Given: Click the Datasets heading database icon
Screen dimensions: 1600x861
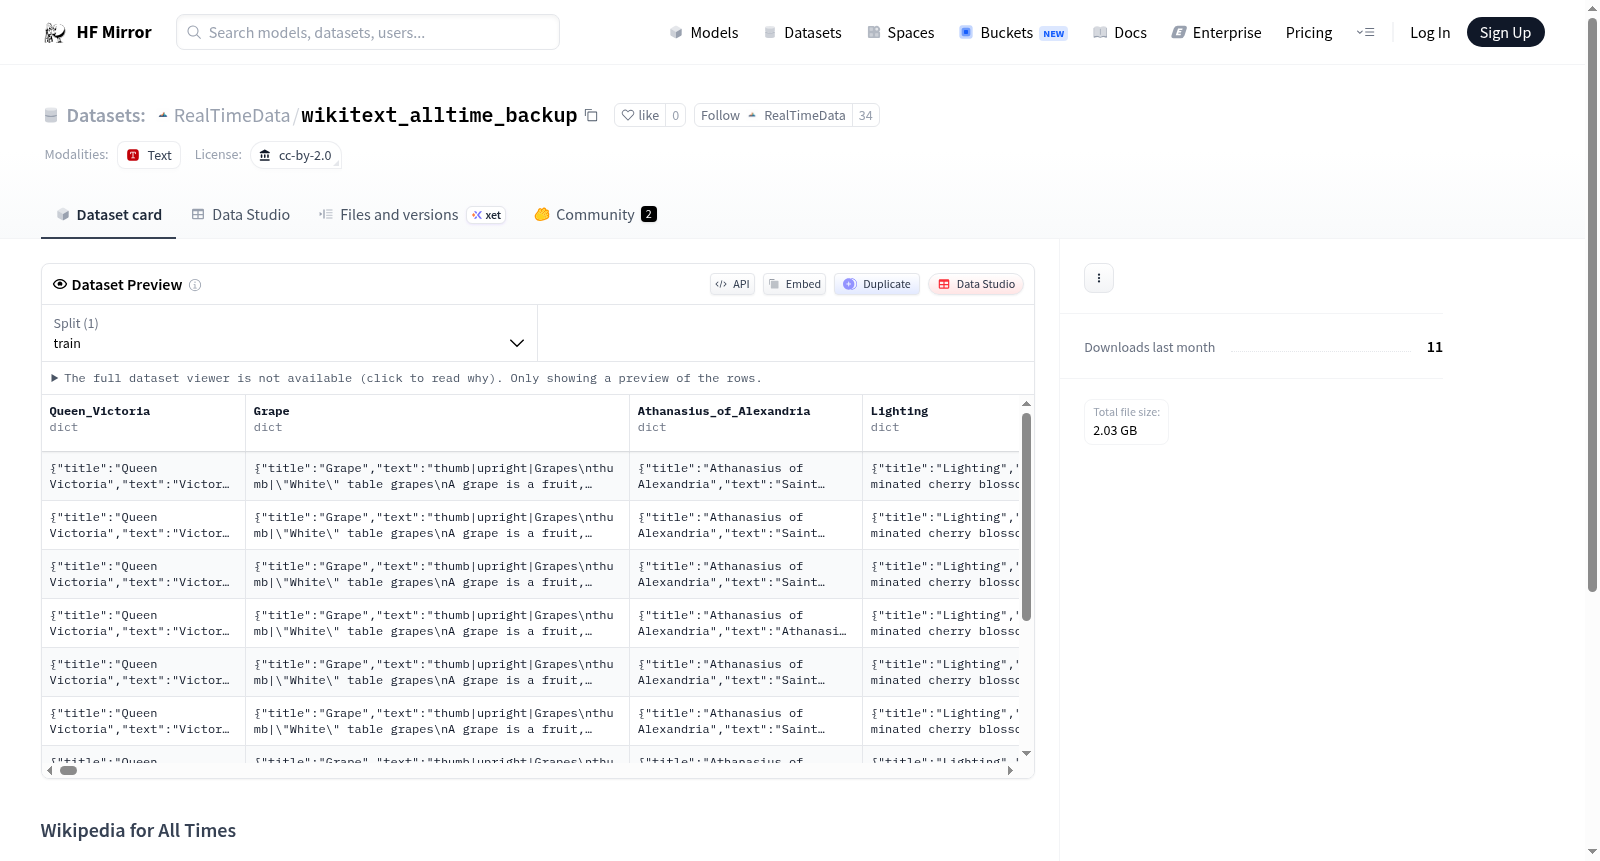Looking at the screenshot, I should [51, 116].
